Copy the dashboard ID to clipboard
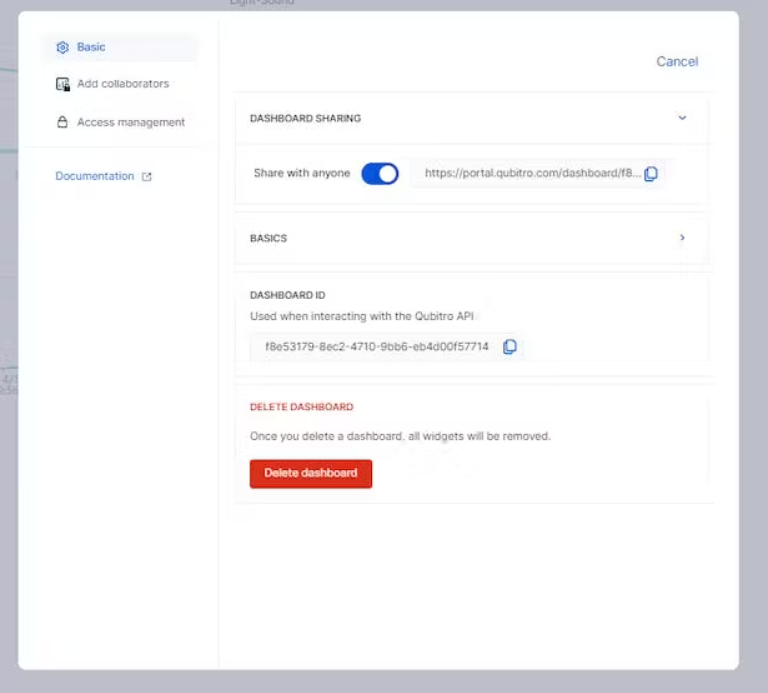The image size is (768, 693). pos(510,347)
